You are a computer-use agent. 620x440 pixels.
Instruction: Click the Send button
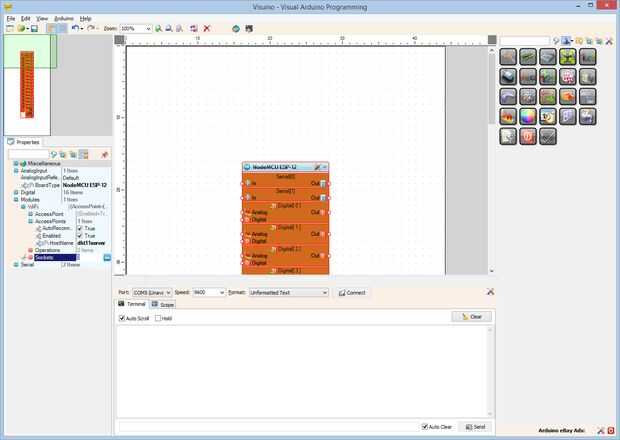(x=475, y=427)
